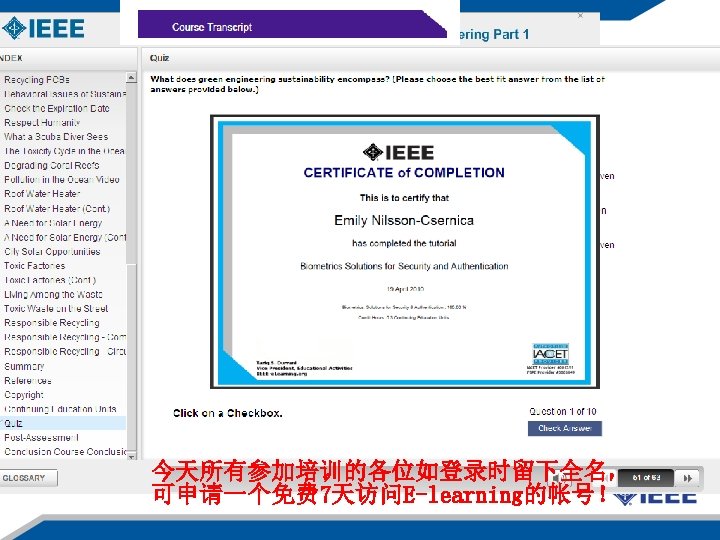The width and height of the screenshot is (720, 540).
Task: Click the INDEX panel header
Action: 11,58
